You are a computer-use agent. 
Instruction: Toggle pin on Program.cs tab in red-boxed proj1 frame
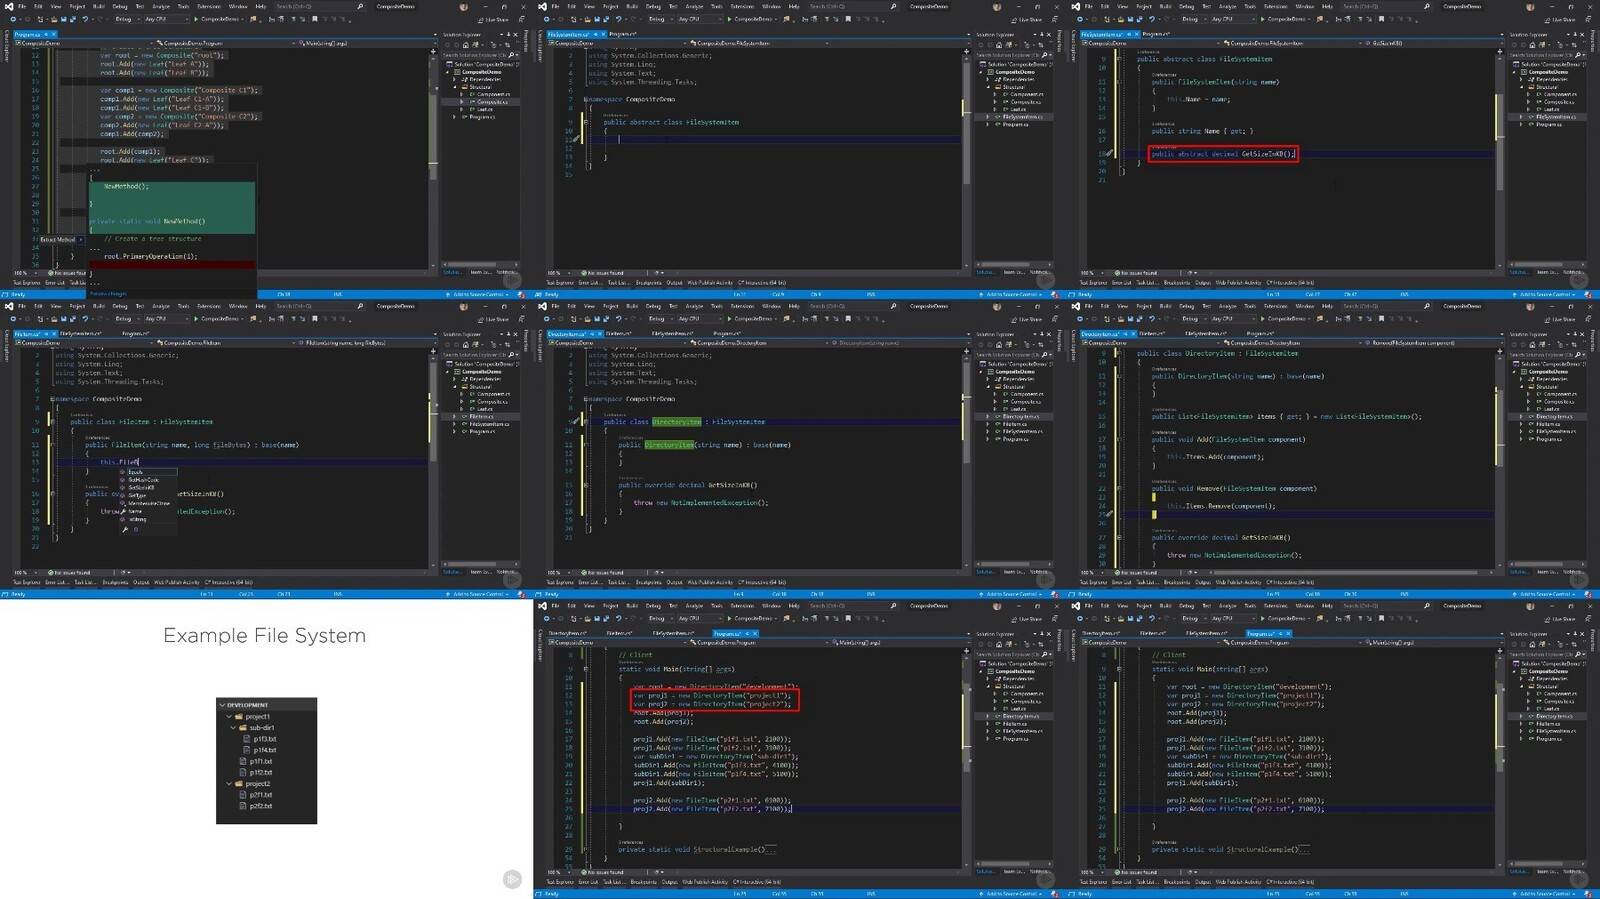(747, 634)
